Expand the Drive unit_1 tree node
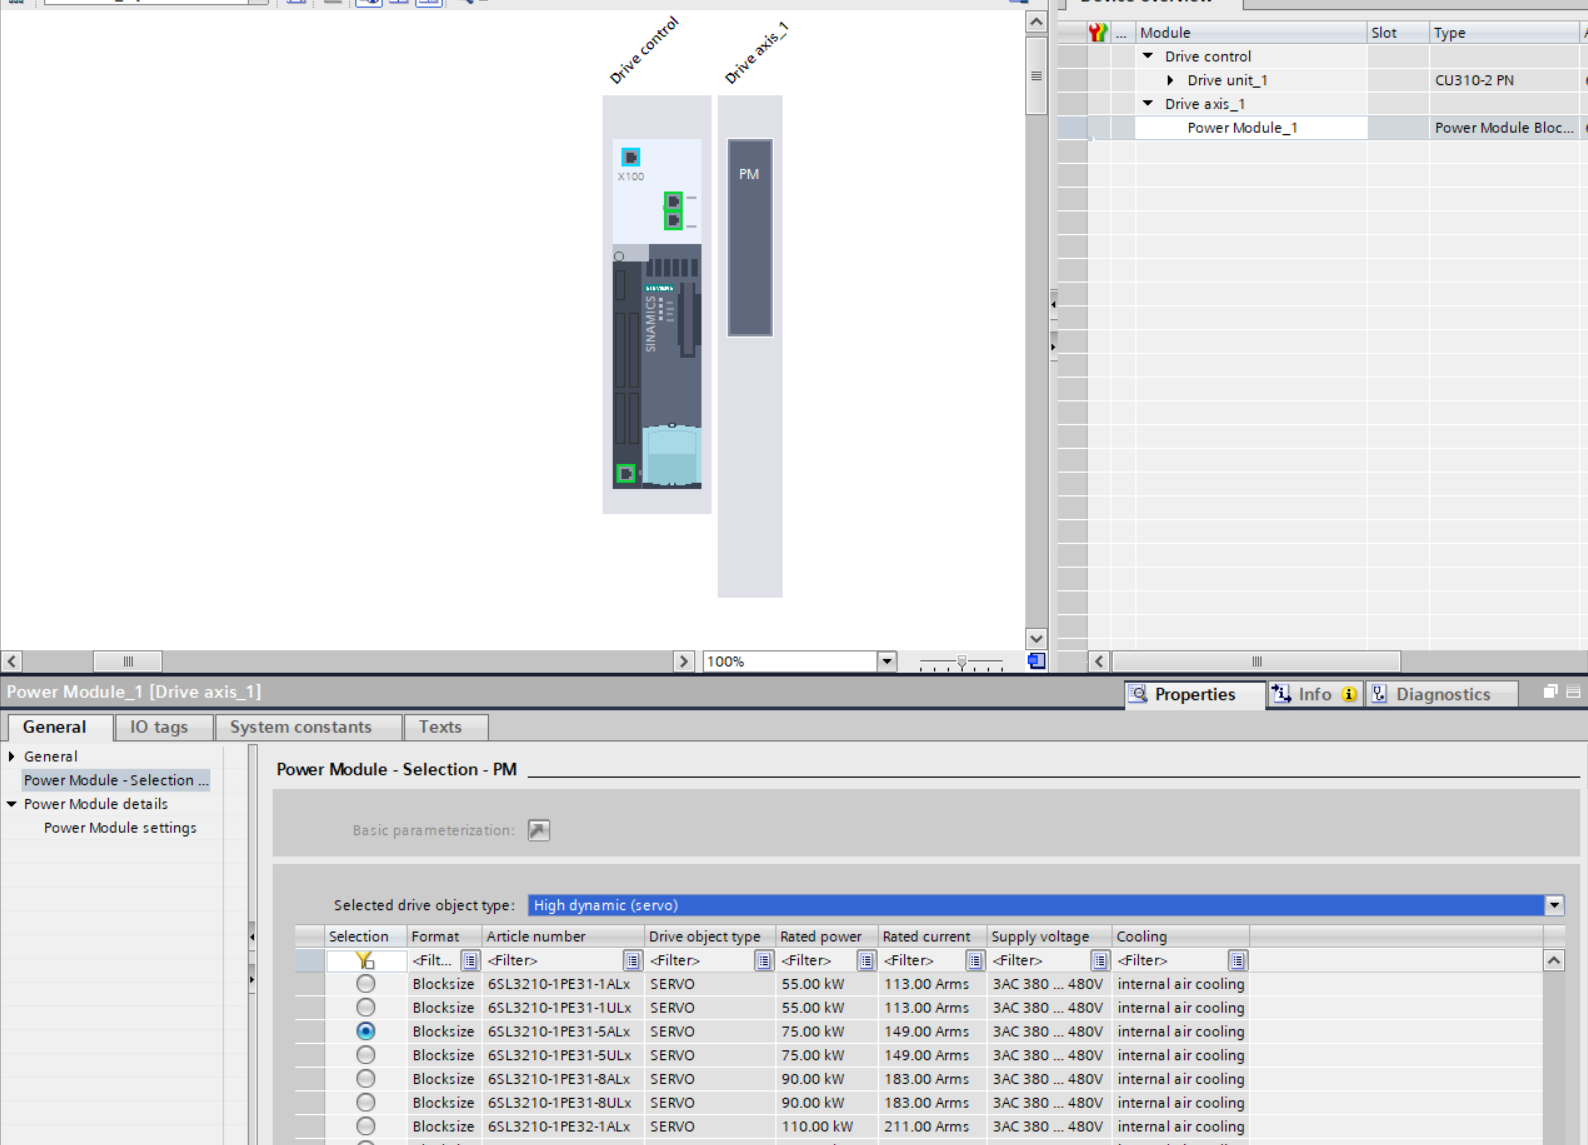This screenshot has height=1145, width=1588. [1170, 80]
